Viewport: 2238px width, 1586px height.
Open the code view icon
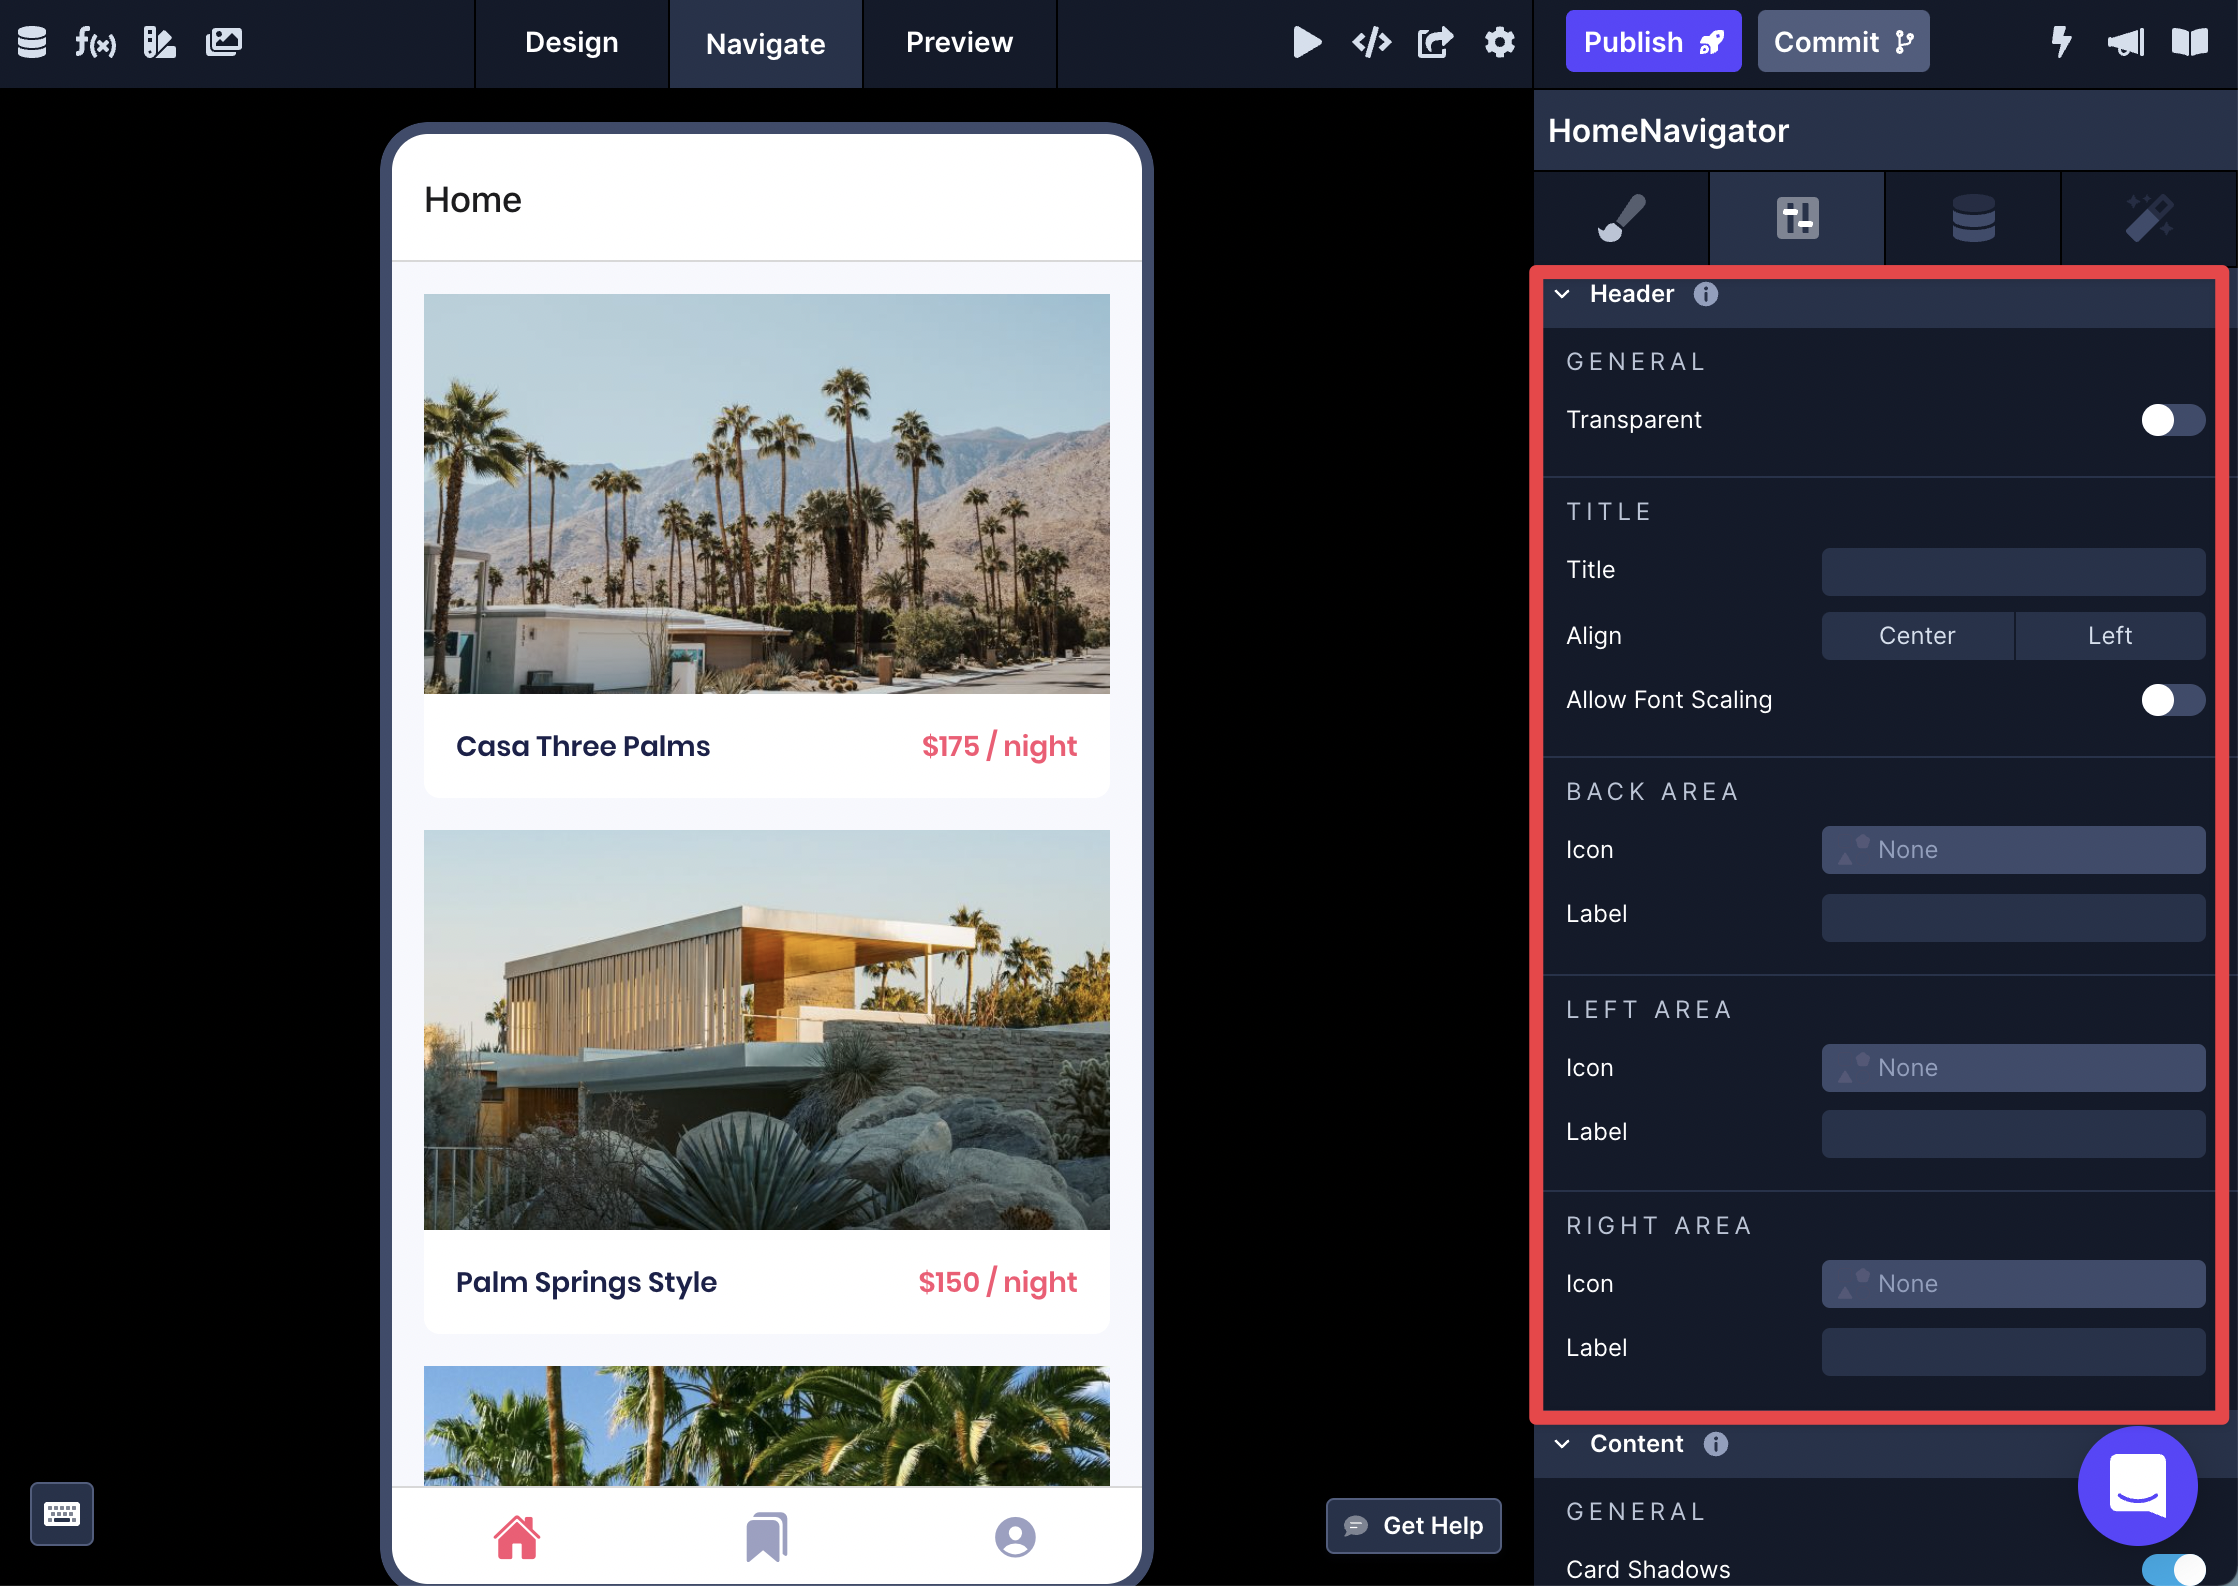tap(1371, 42)
